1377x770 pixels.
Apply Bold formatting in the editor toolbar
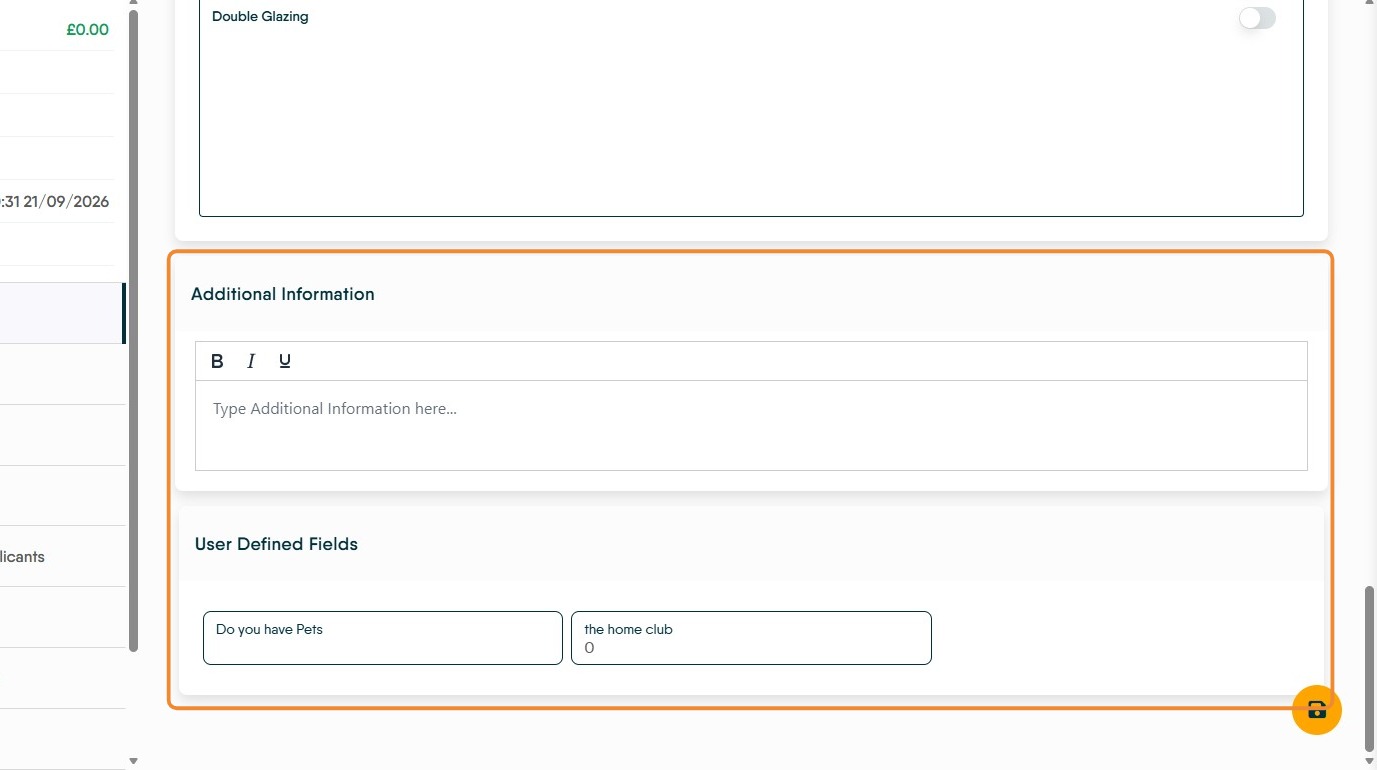tap(217, 361)
